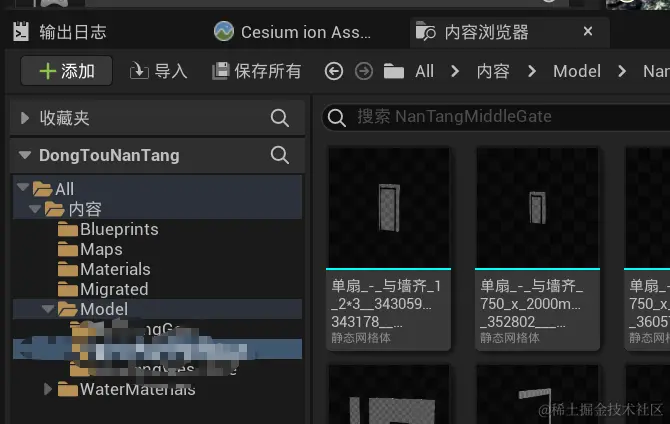
Task: Click the 添加 add button
Action: [67, 71]
